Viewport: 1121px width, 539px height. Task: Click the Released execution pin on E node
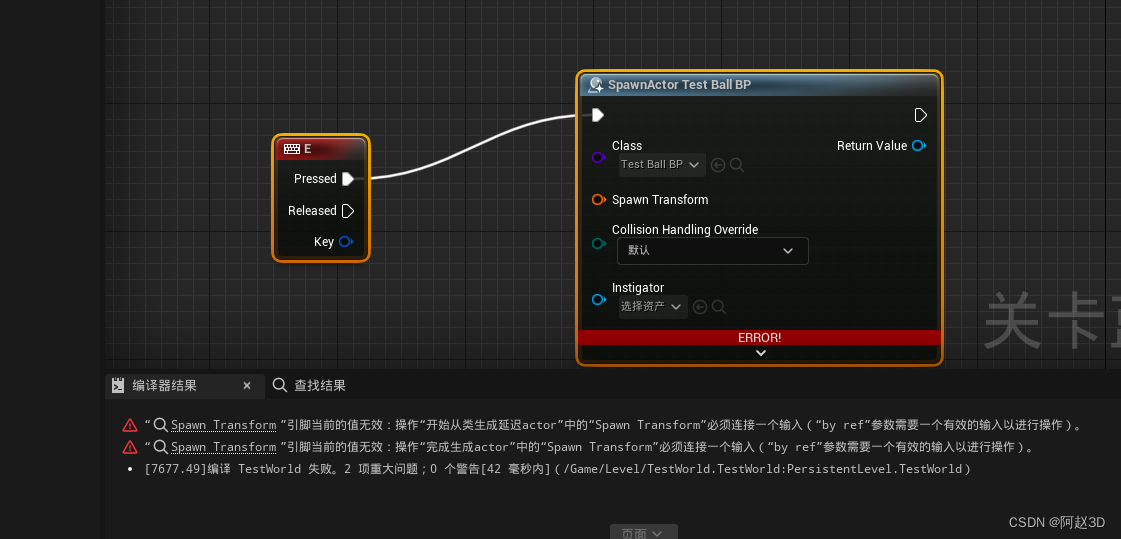pos(348,211)
